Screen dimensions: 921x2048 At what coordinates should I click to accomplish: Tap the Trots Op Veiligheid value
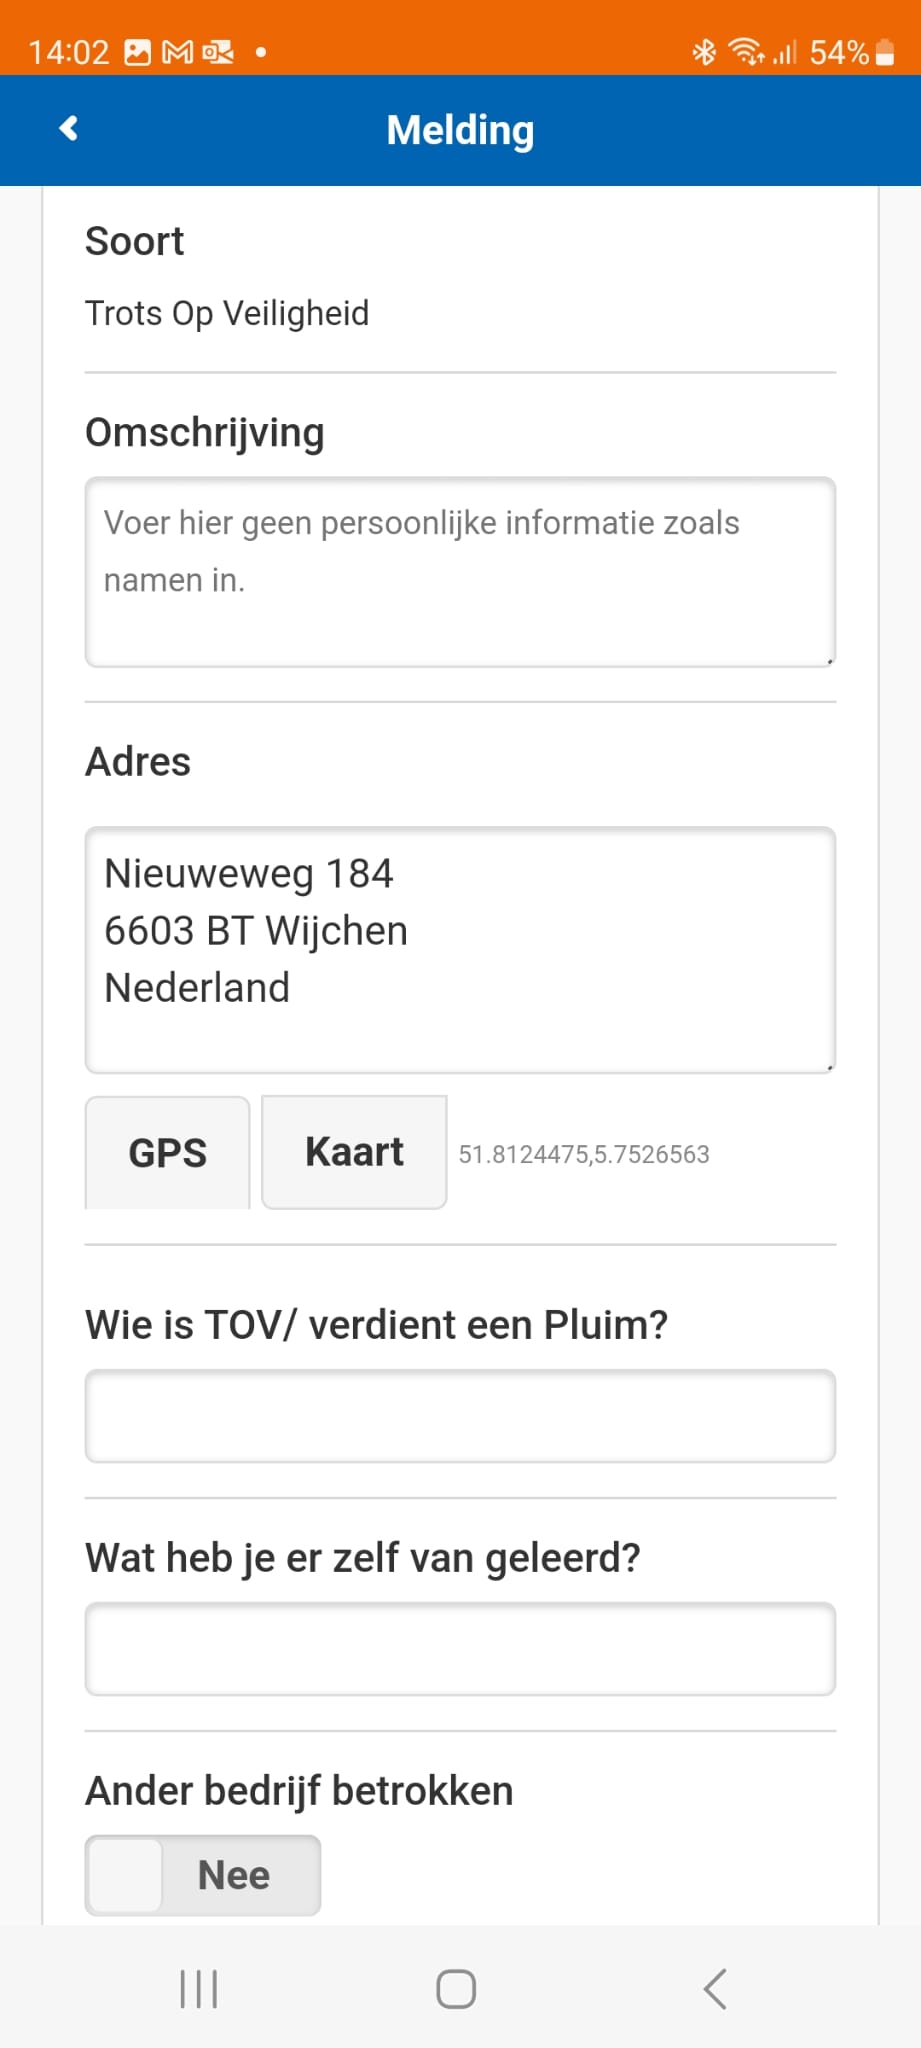click(227, 313)
